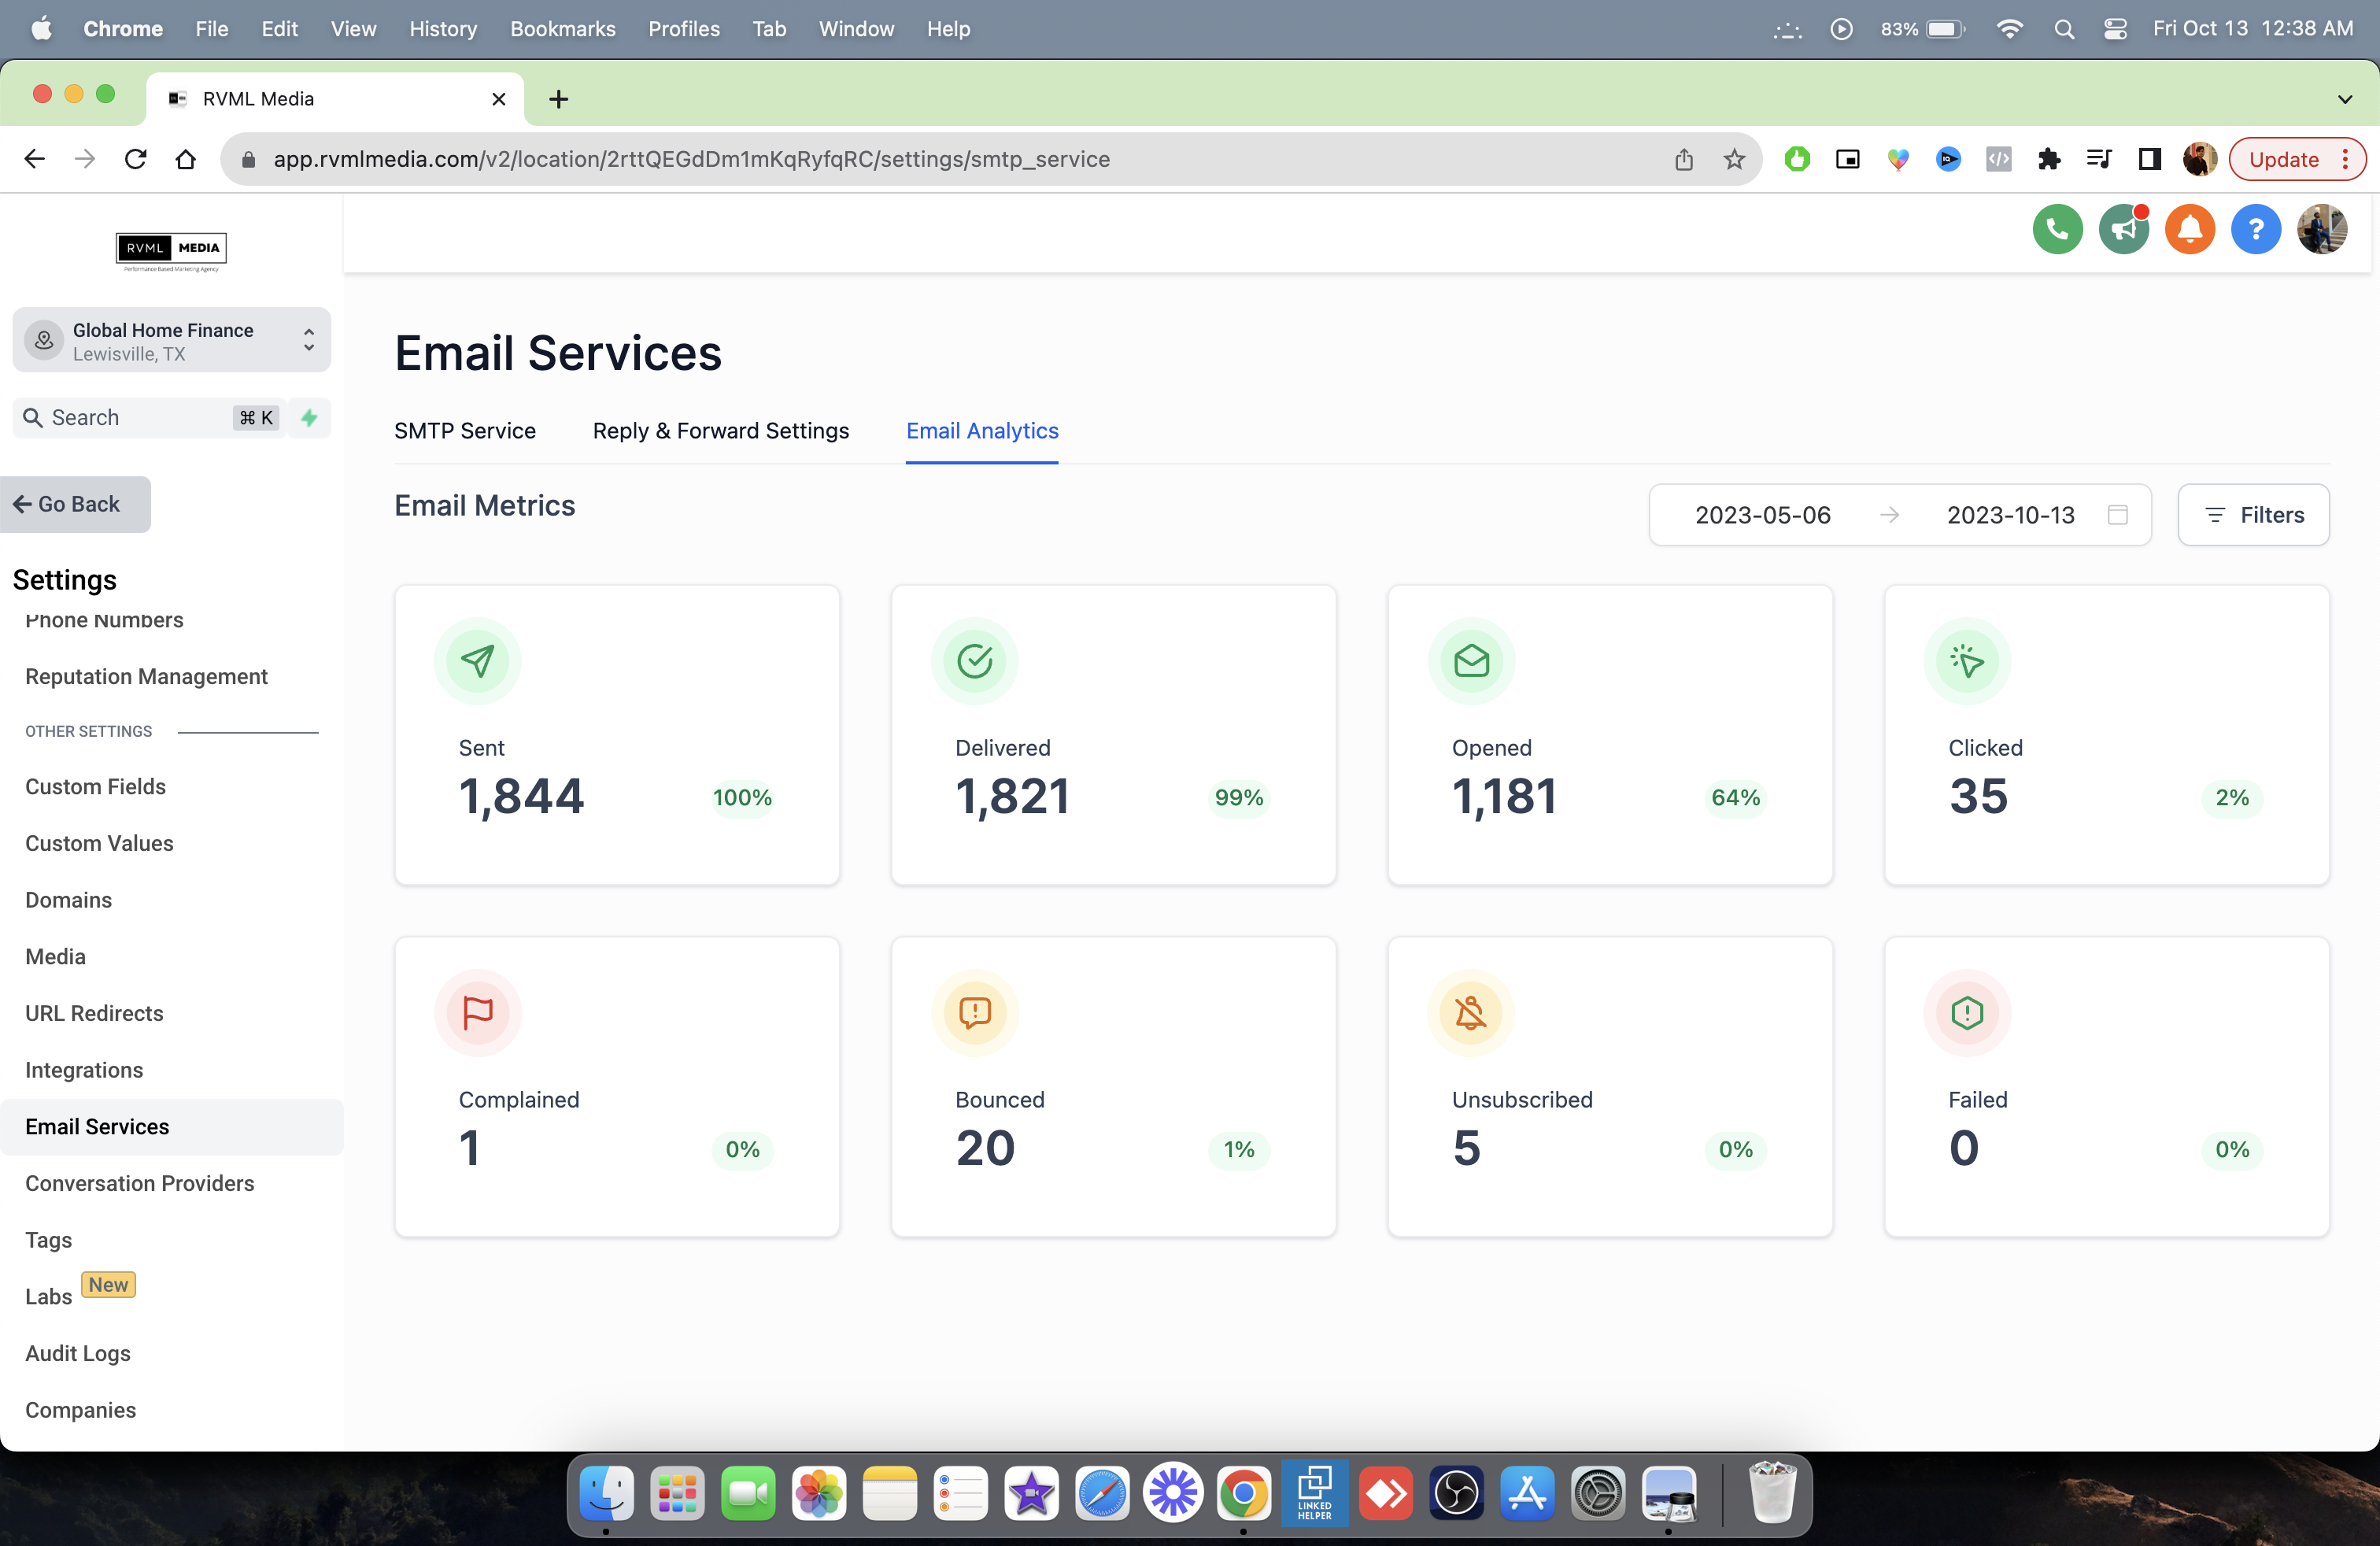Open Spotlight search in menu bar
This screenshot has height=1546, width=2380.
coord(2064,29)
